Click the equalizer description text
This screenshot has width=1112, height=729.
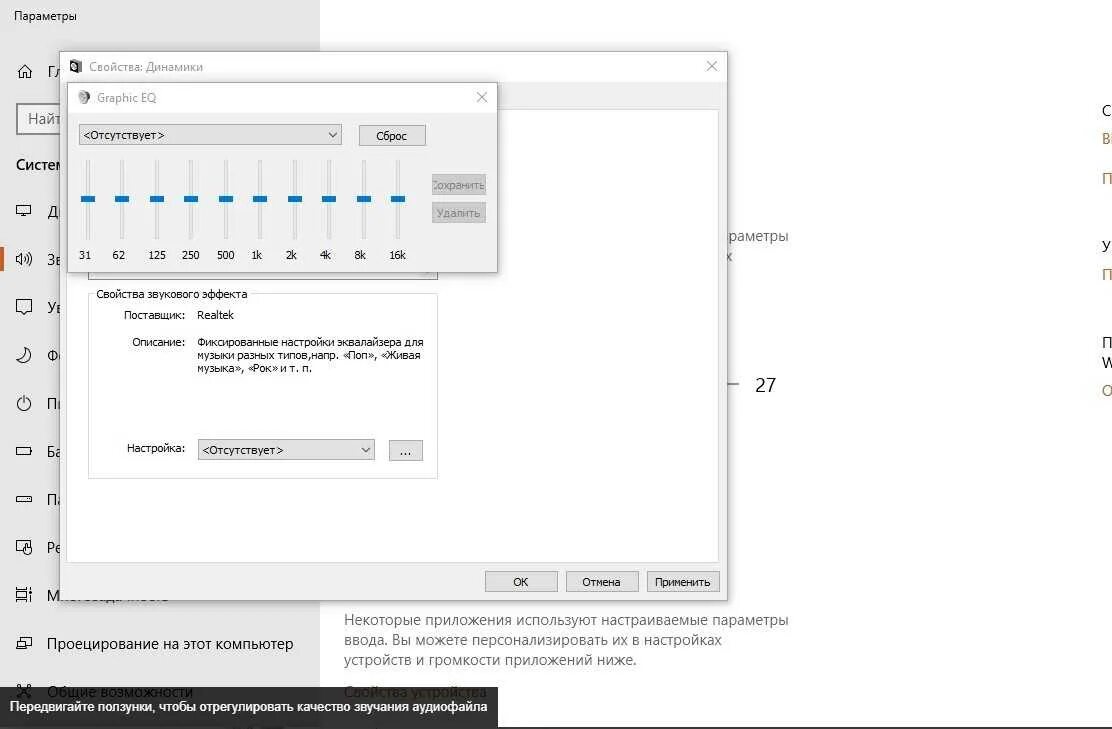pyautogui.click(x=310, y=355)
